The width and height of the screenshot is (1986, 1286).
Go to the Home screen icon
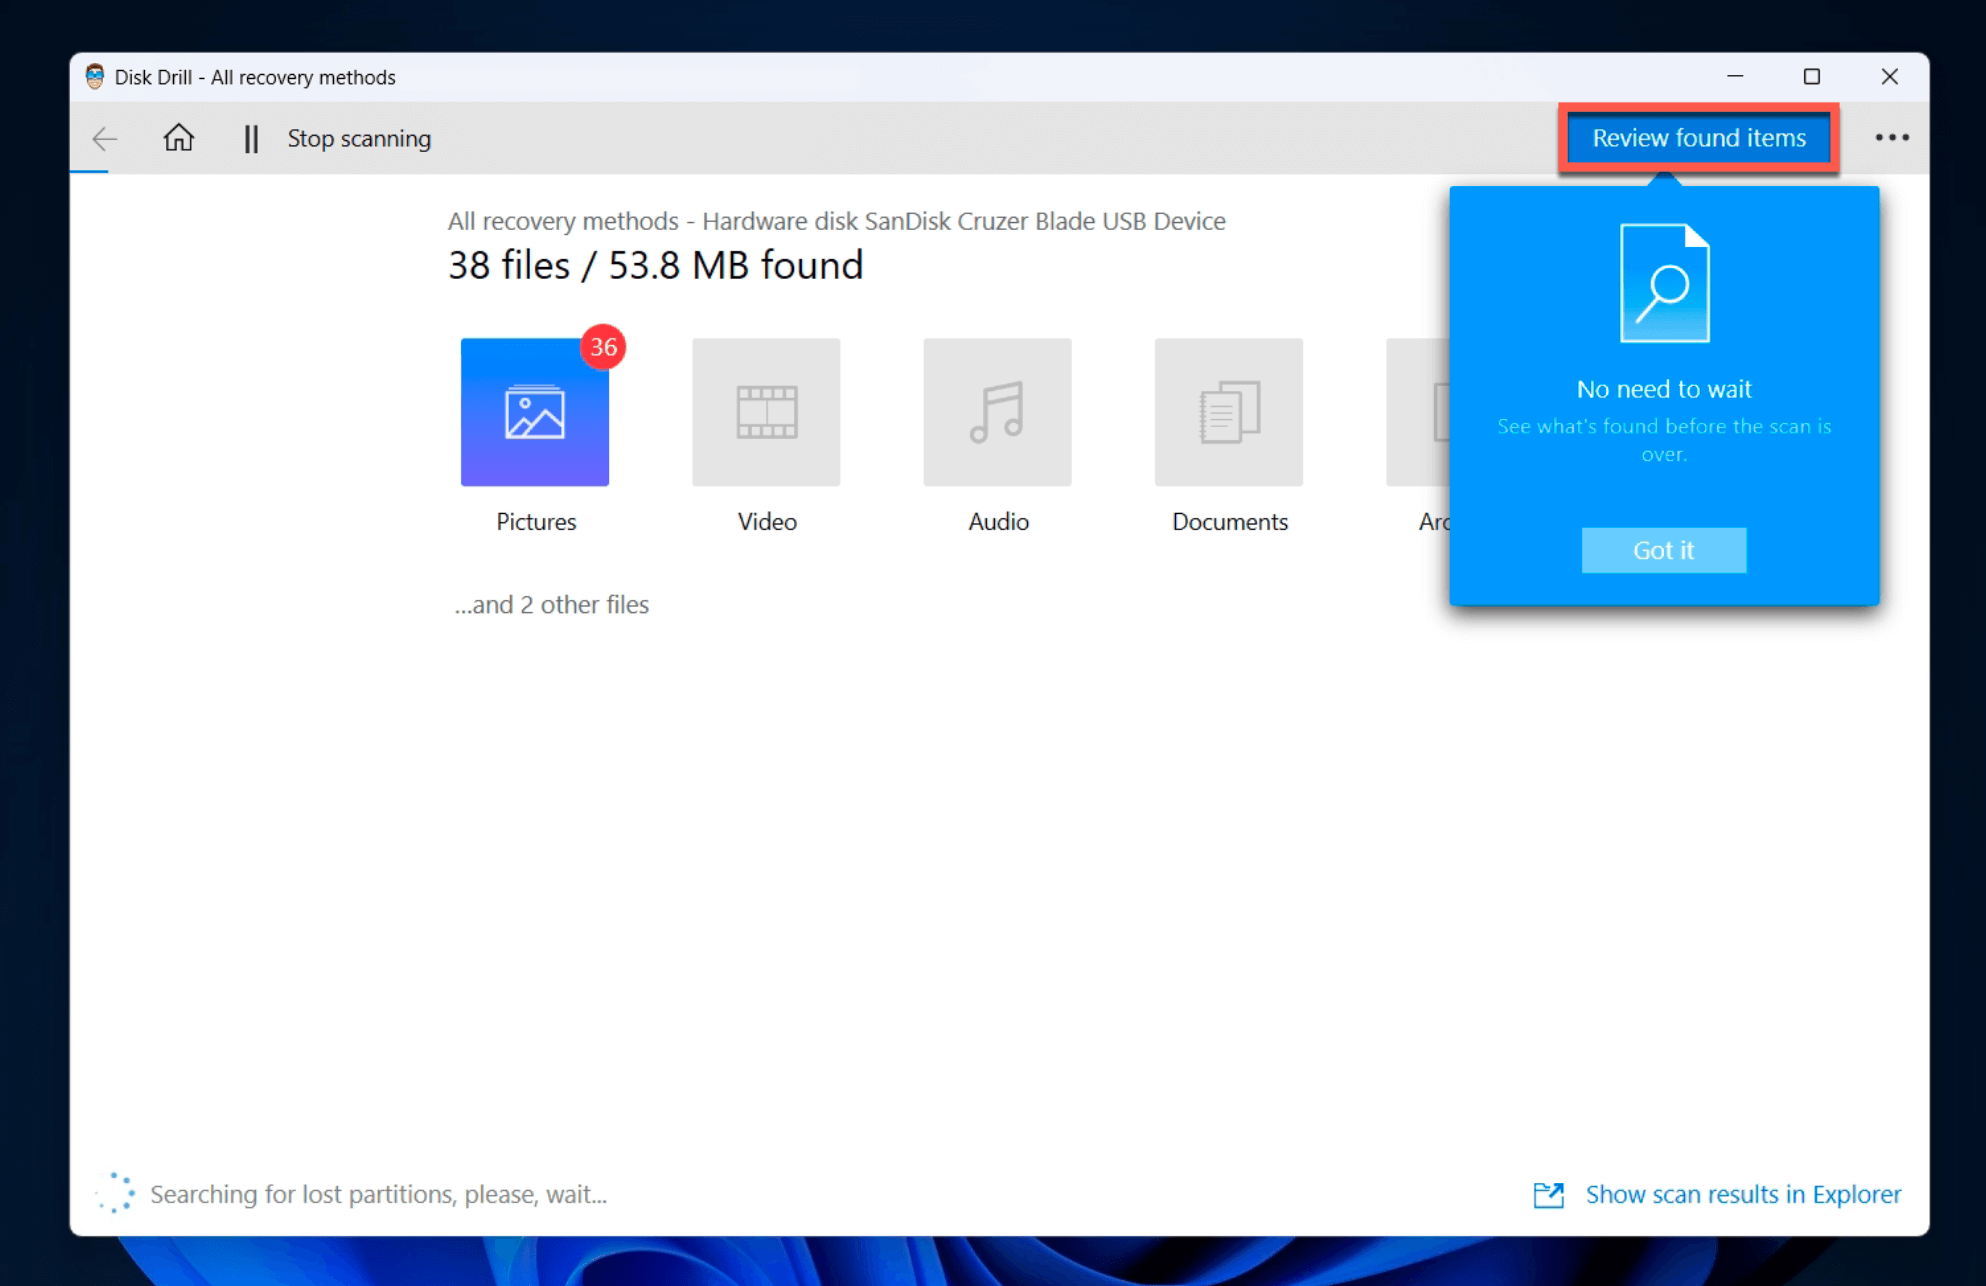179,138
